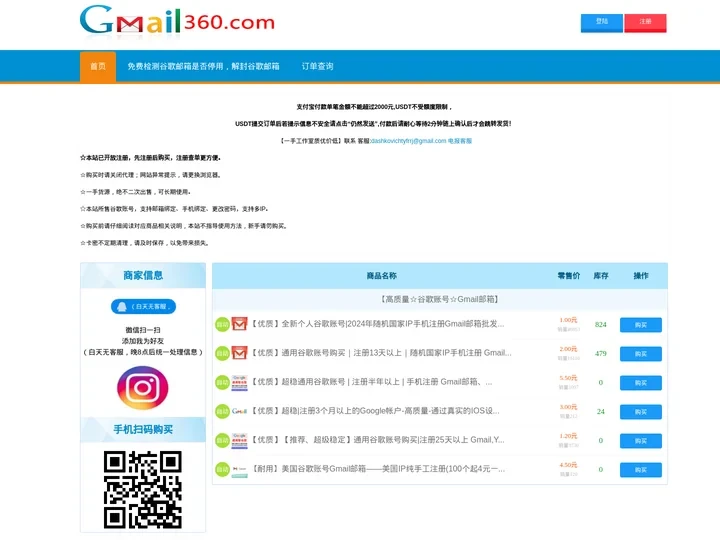The width and height of the screenshot is (720, 540).
Task: Click the stock value 479
Action: [x=601, y=354]
